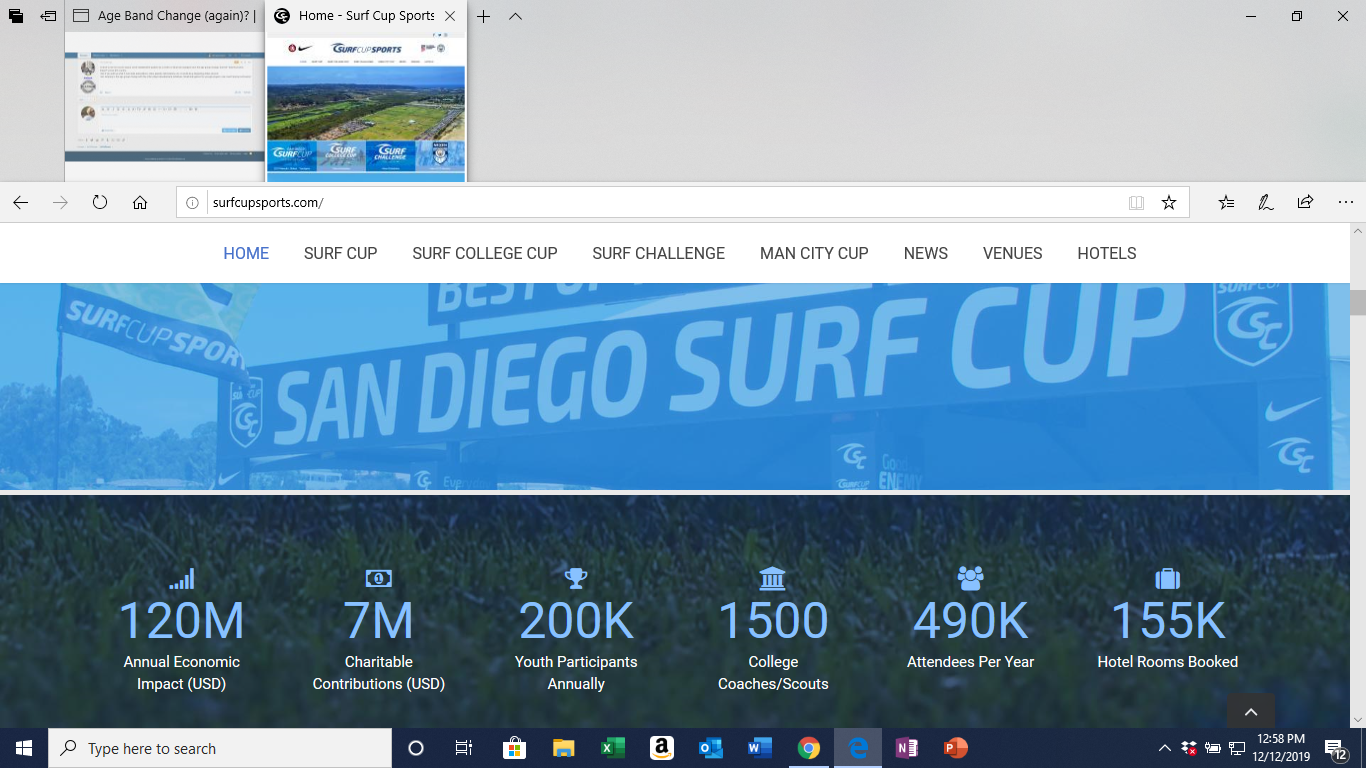
Task: Open the Reading view book icon
Action: (x=1136, y=202)
